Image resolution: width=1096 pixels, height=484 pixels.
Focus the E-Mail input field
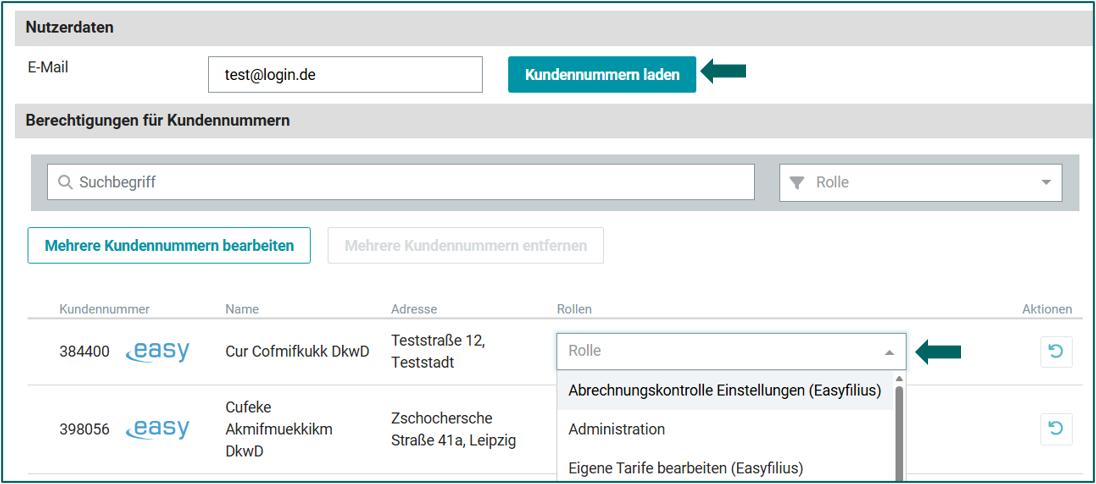345,74
